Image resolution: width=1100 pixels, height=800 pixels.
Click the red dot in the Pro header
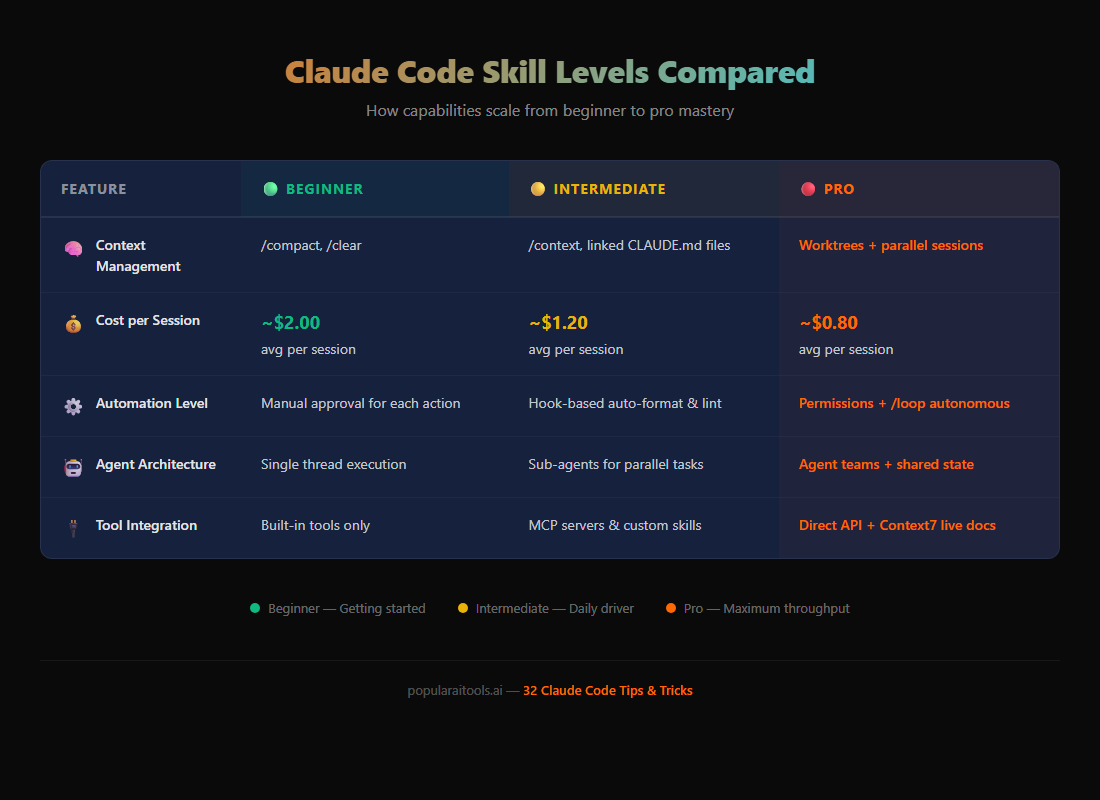pos(810,188)
